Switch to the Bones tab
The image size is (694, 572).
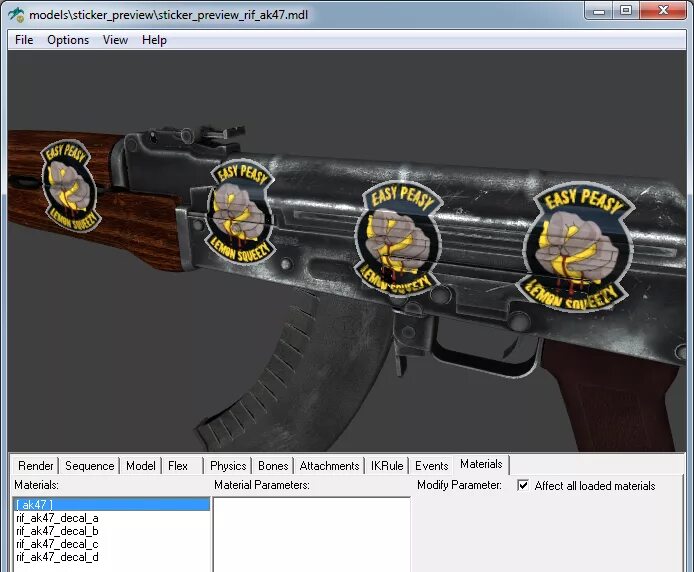tap(273, 466)
